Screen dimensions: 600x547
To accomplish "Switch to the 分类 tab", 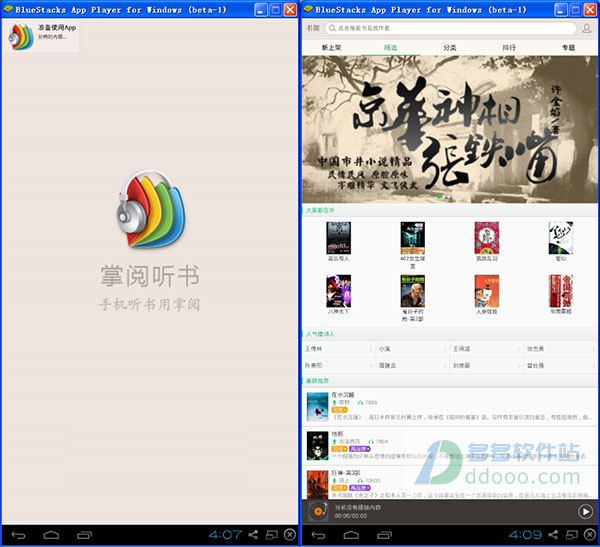I will [x=450, y=47].
